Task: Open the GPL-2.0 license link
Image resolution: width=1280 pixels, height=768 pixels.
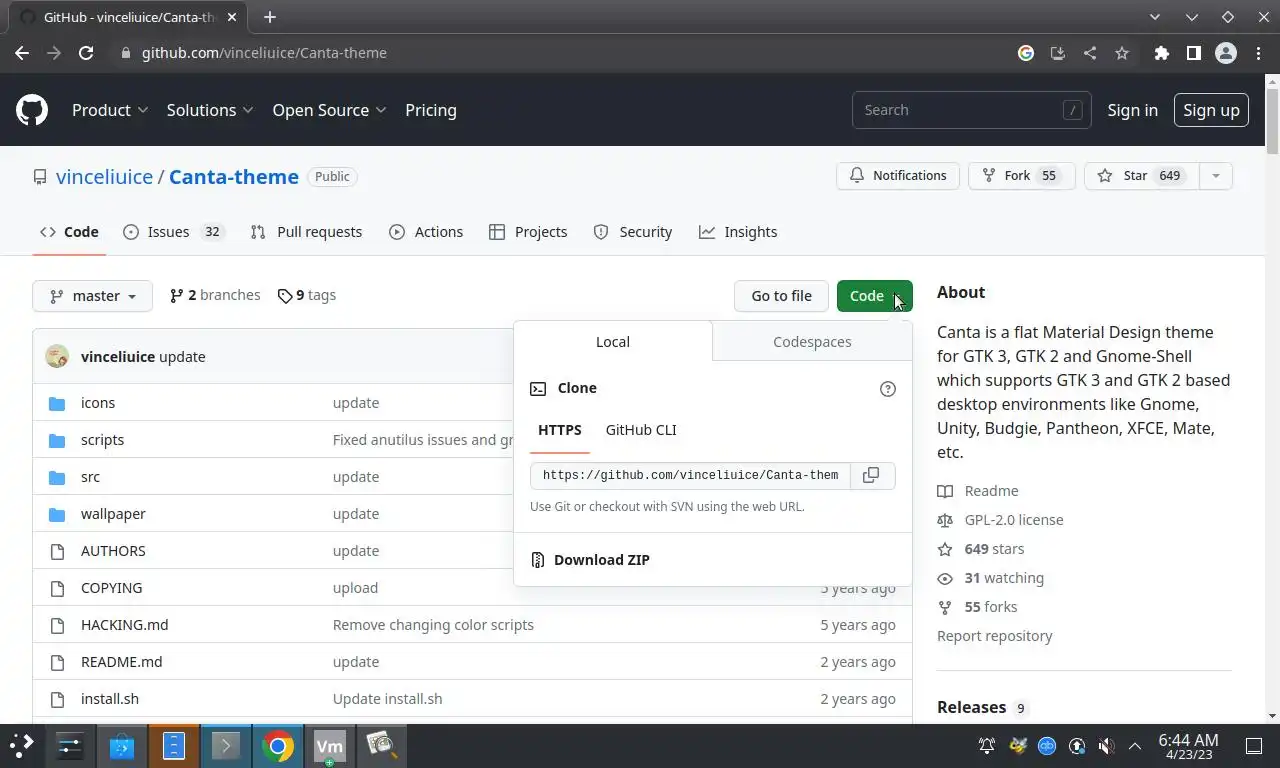Action: point(1000,520)
